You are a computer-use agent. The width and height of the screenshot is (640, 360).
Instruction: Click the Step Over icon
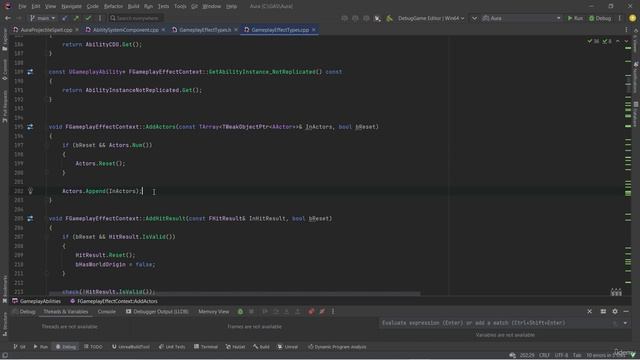click(x=276, y=311)
